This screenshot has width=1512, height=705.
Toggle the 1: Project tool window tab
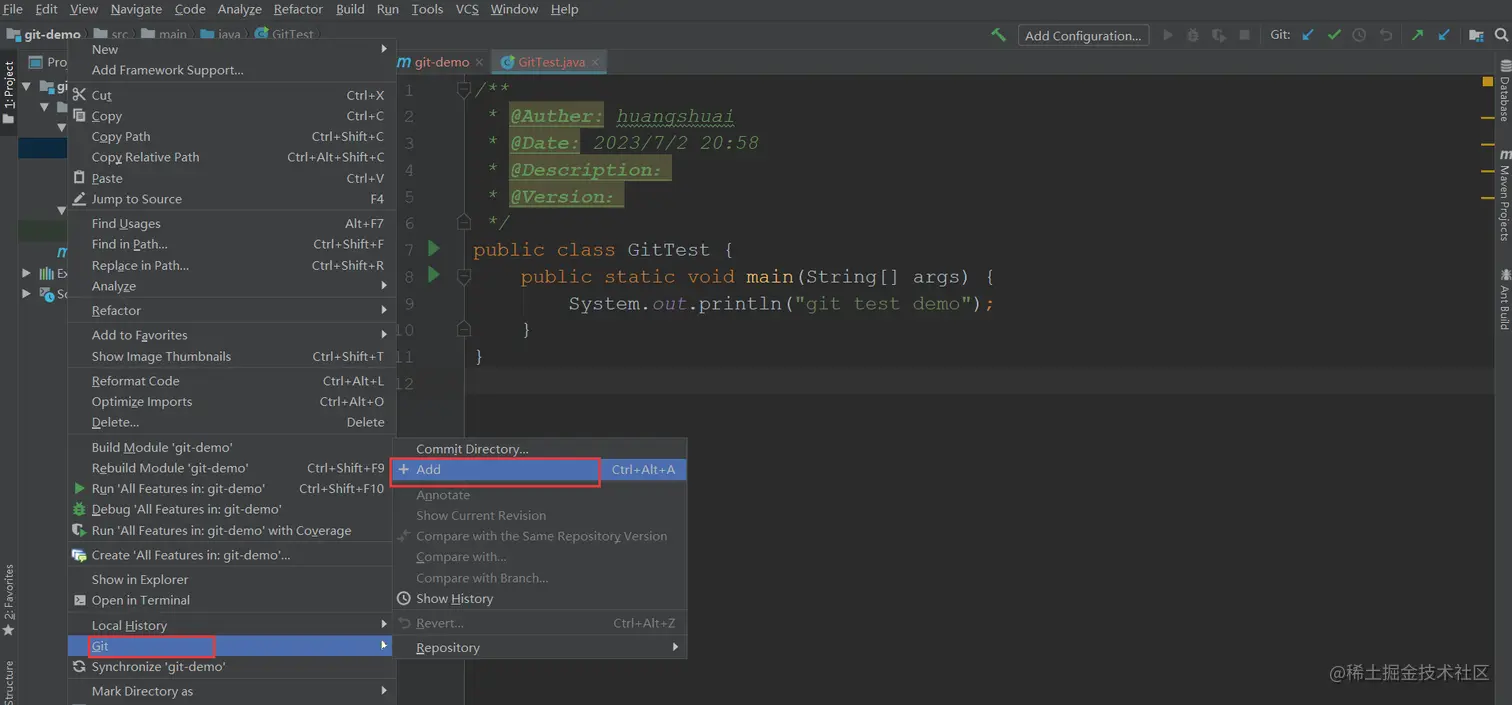click(9, 92)
